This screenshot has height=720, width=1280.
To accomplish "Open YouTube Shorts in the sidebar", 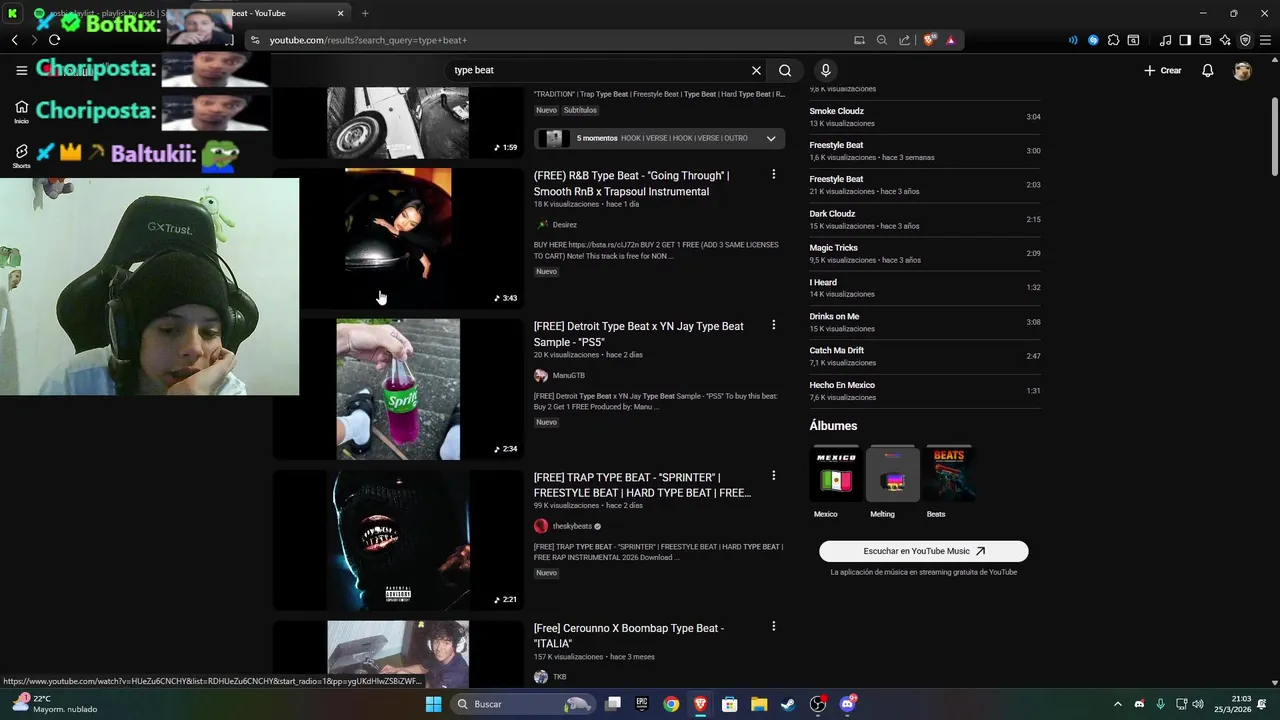I will pyautogui.click(x=21, y=155).
